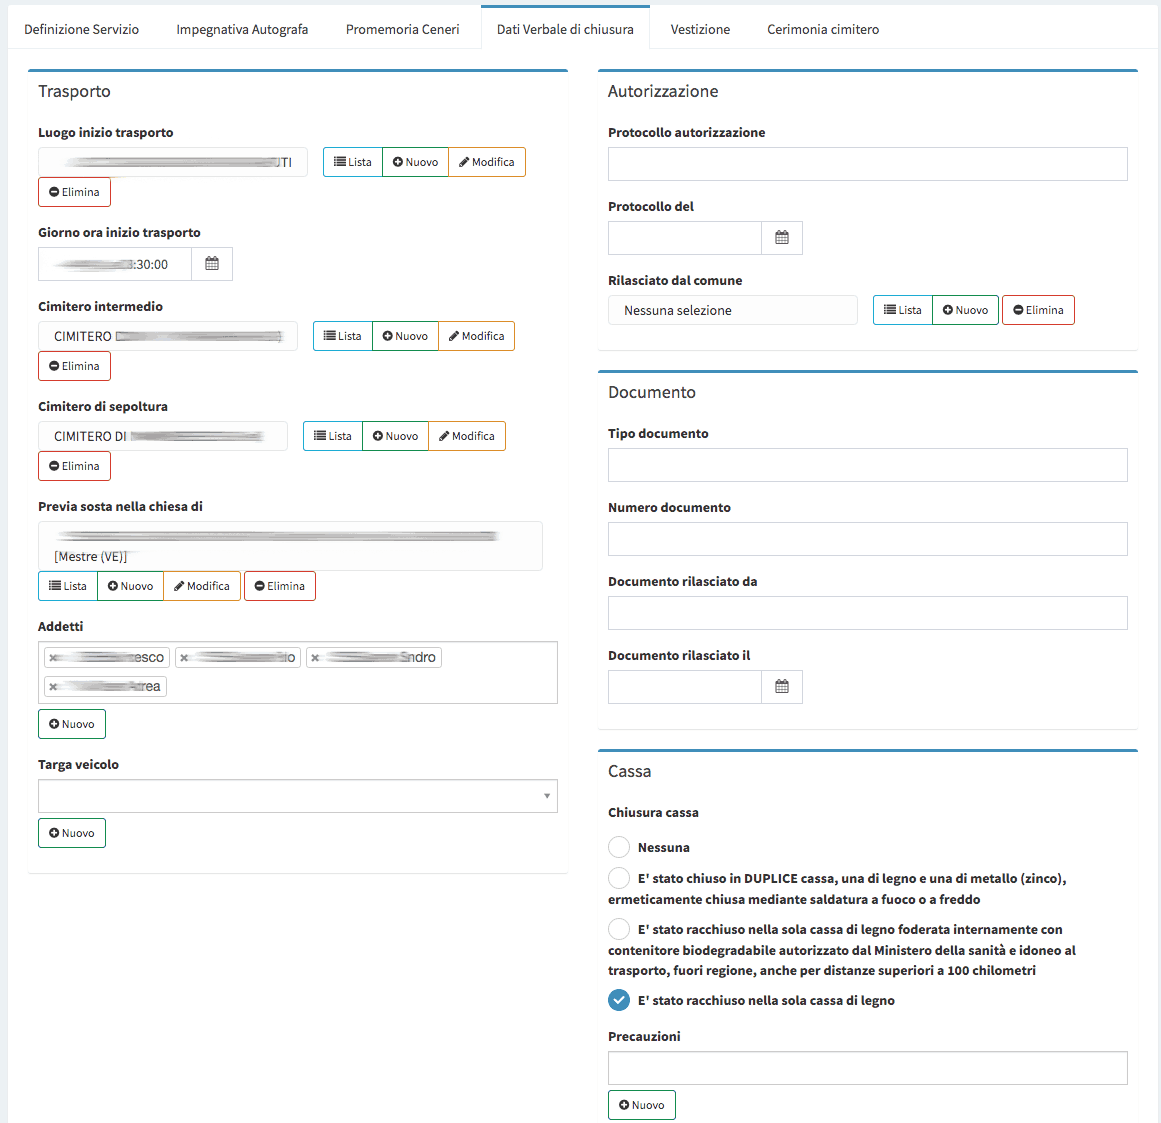Click the Protocollo autorizzazione input field
1161x1123 pixels.
coord(867,164)
